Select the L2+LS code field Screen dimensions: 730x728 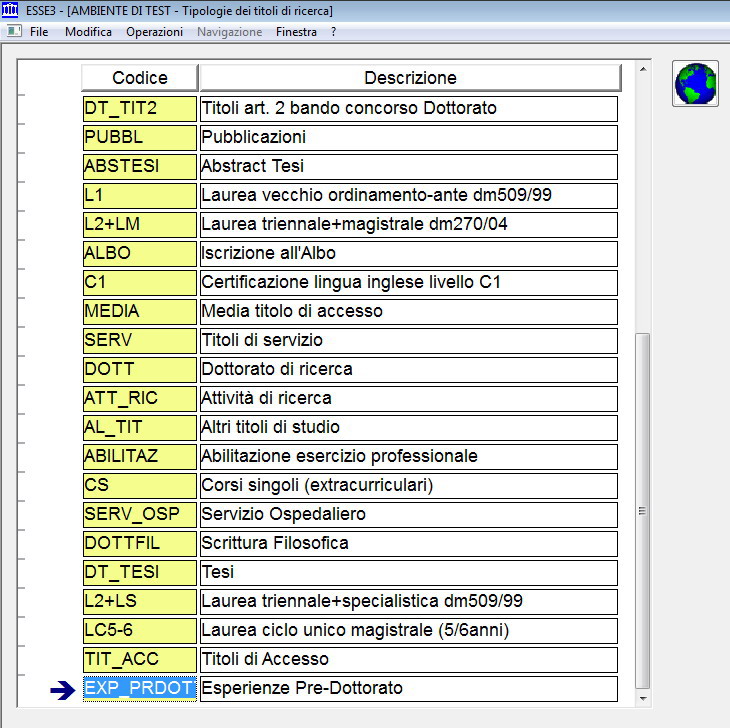[x=140, y=601]
